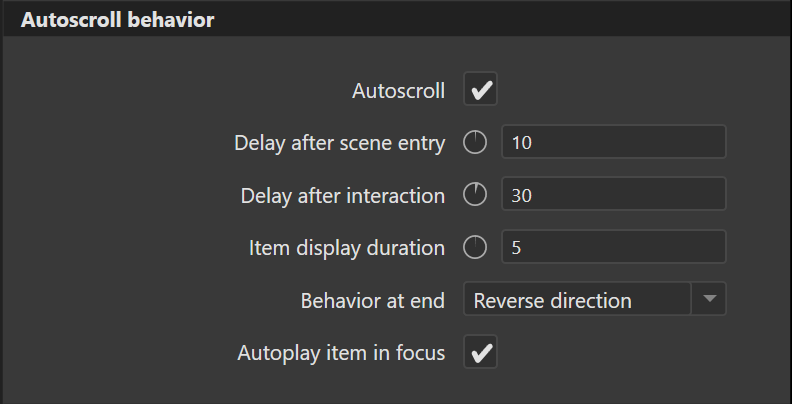The width and height of the screenshot is (792, 404).
Task: Click the value 10 in the delay field
Action: (522, 143)
